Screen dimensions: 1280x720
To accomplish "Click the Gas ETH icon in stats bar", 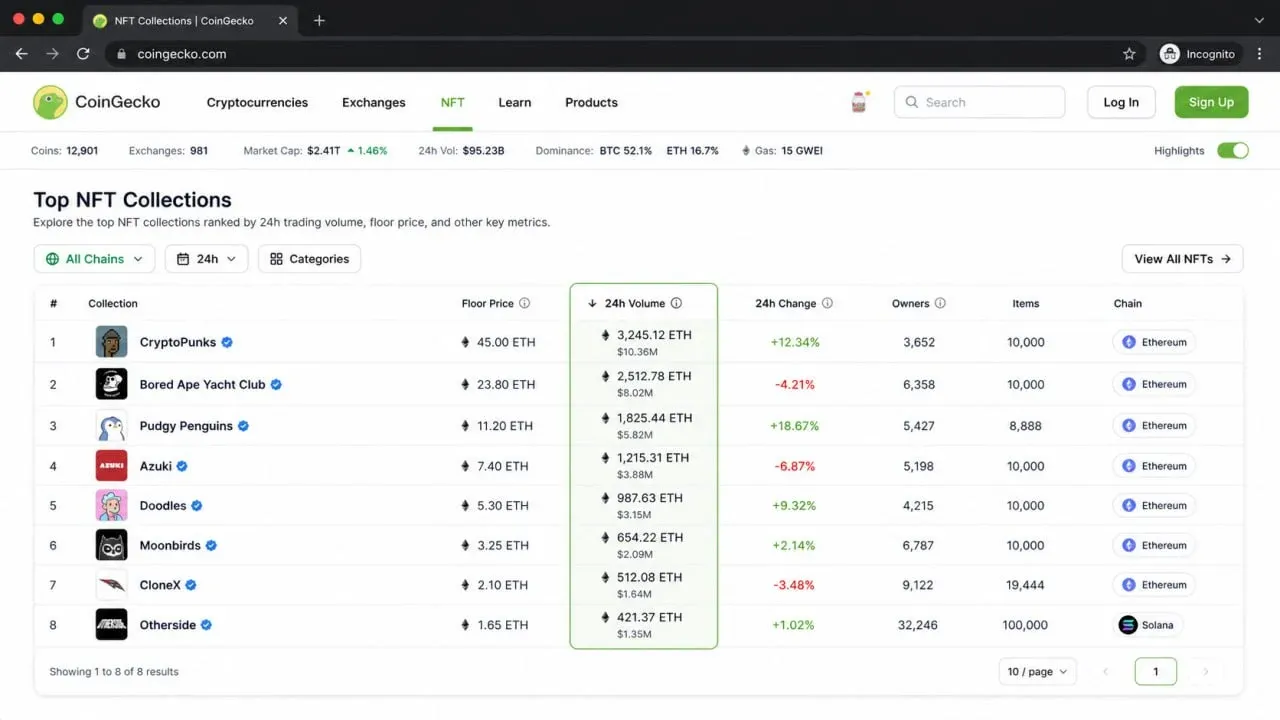I will pyautogui.click(x=746, y=151).
